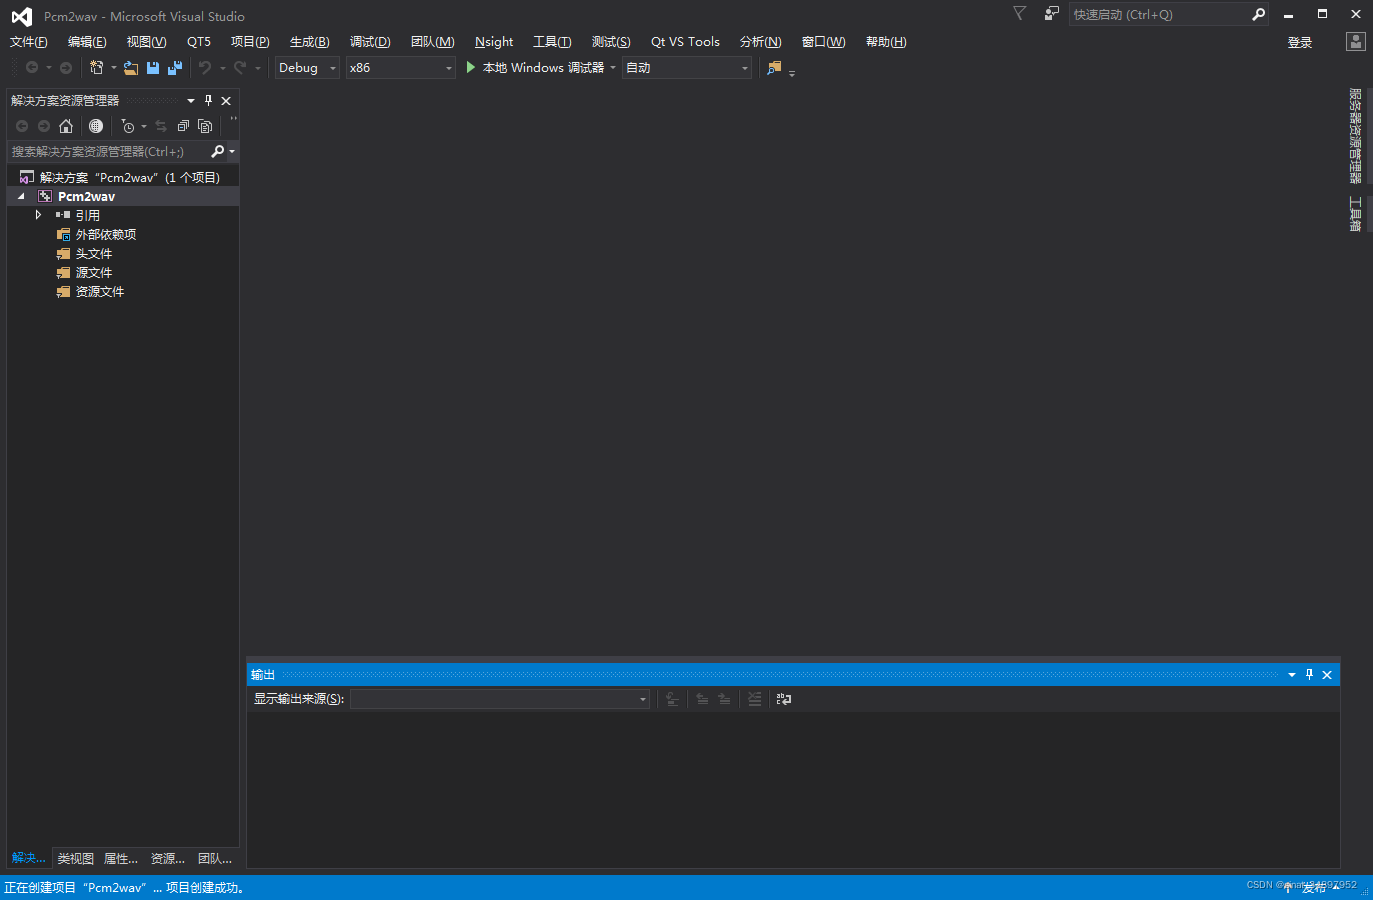The width and height of the screenshot is (1373, 900).
Task: Open the Solution Explorer window options arrow
Action: (190, 101)
